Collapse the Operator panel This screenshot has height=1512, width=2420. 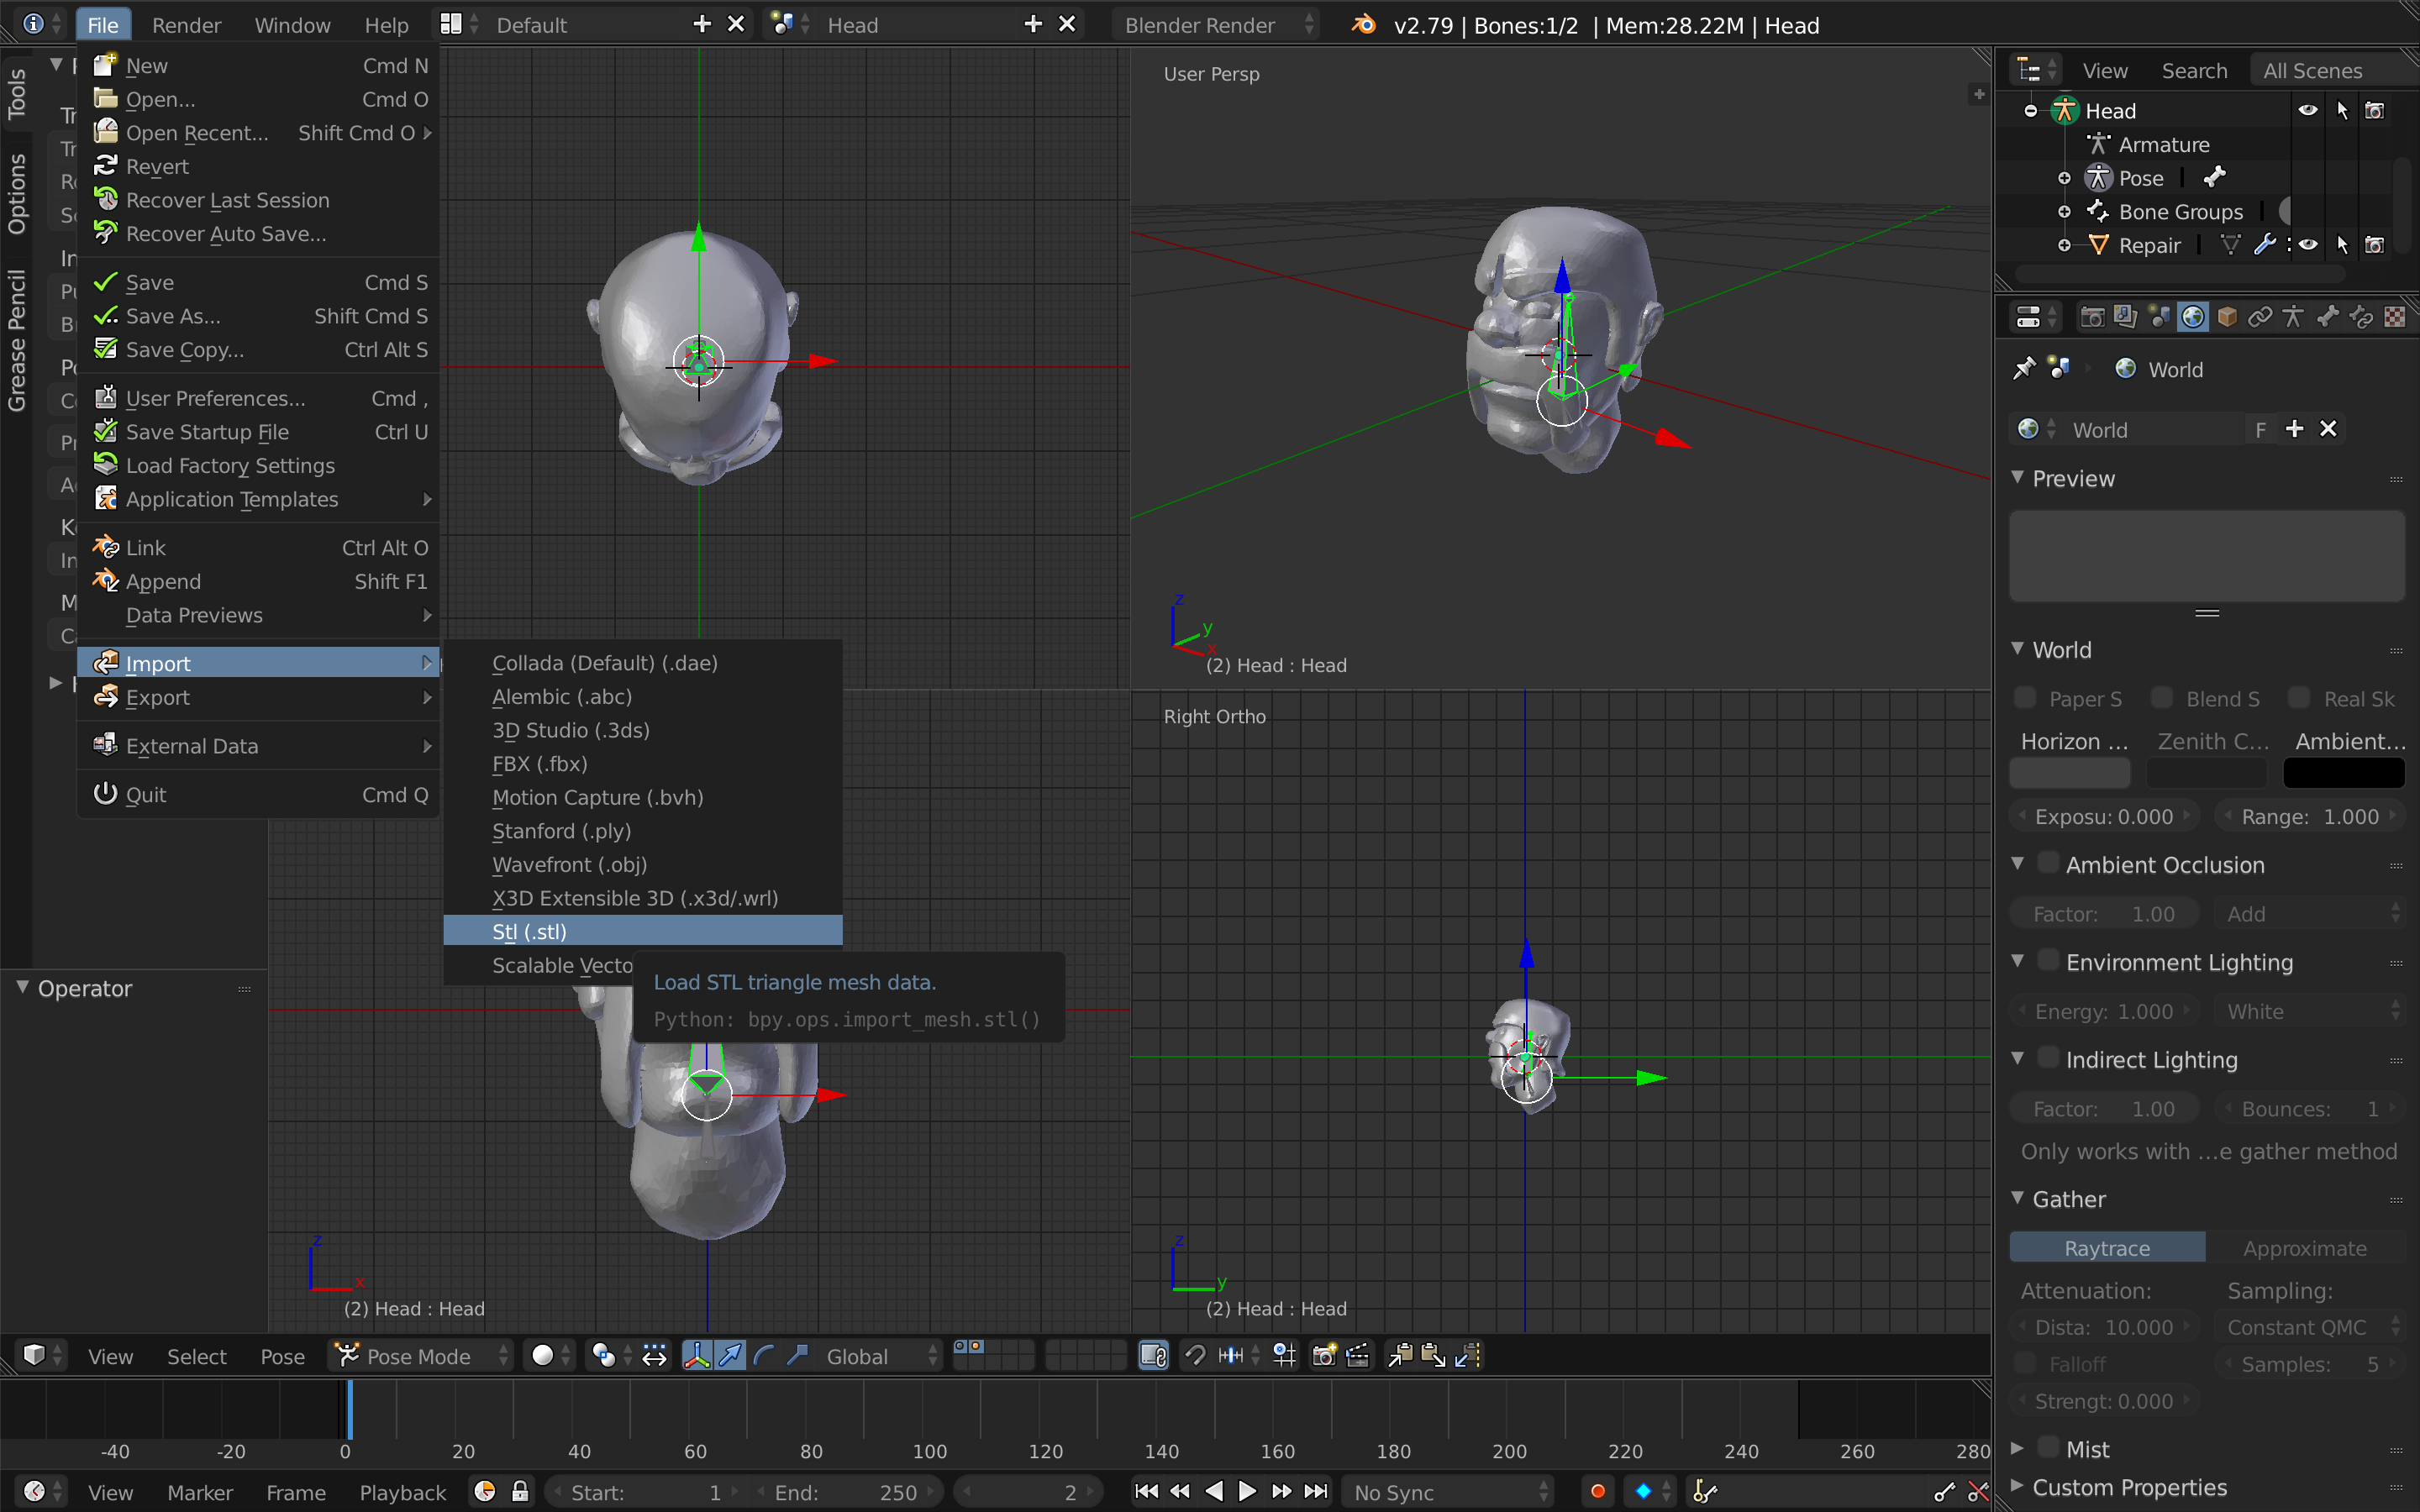click(x=23, y=988)
